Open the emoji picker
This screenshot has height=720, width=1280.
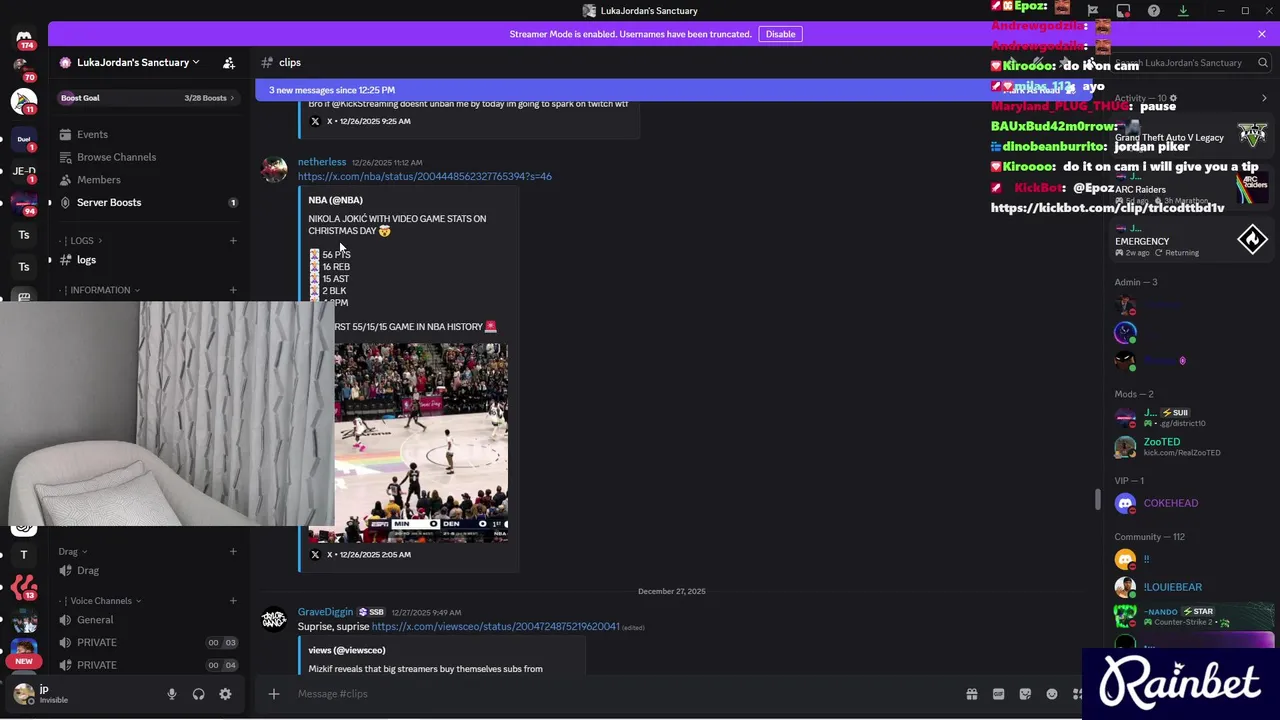pos(1052,694)
